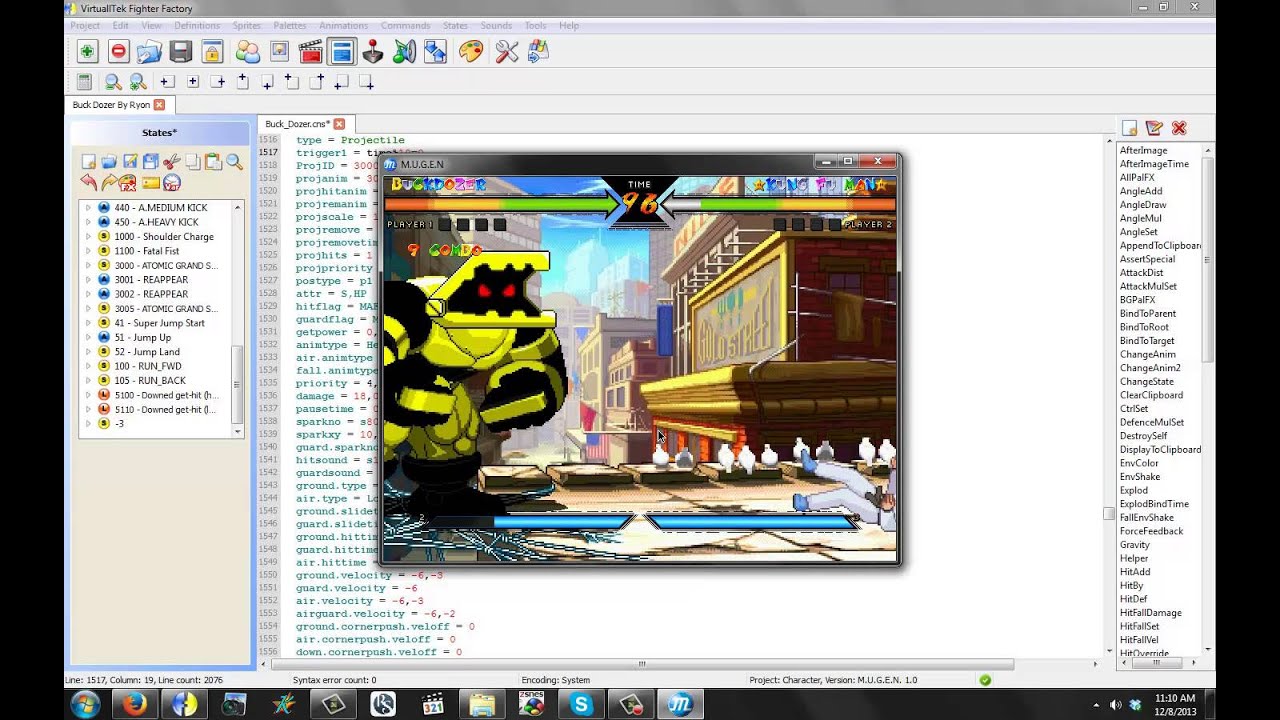Click the Redo yellow arrow in States panel

(109, 182)
